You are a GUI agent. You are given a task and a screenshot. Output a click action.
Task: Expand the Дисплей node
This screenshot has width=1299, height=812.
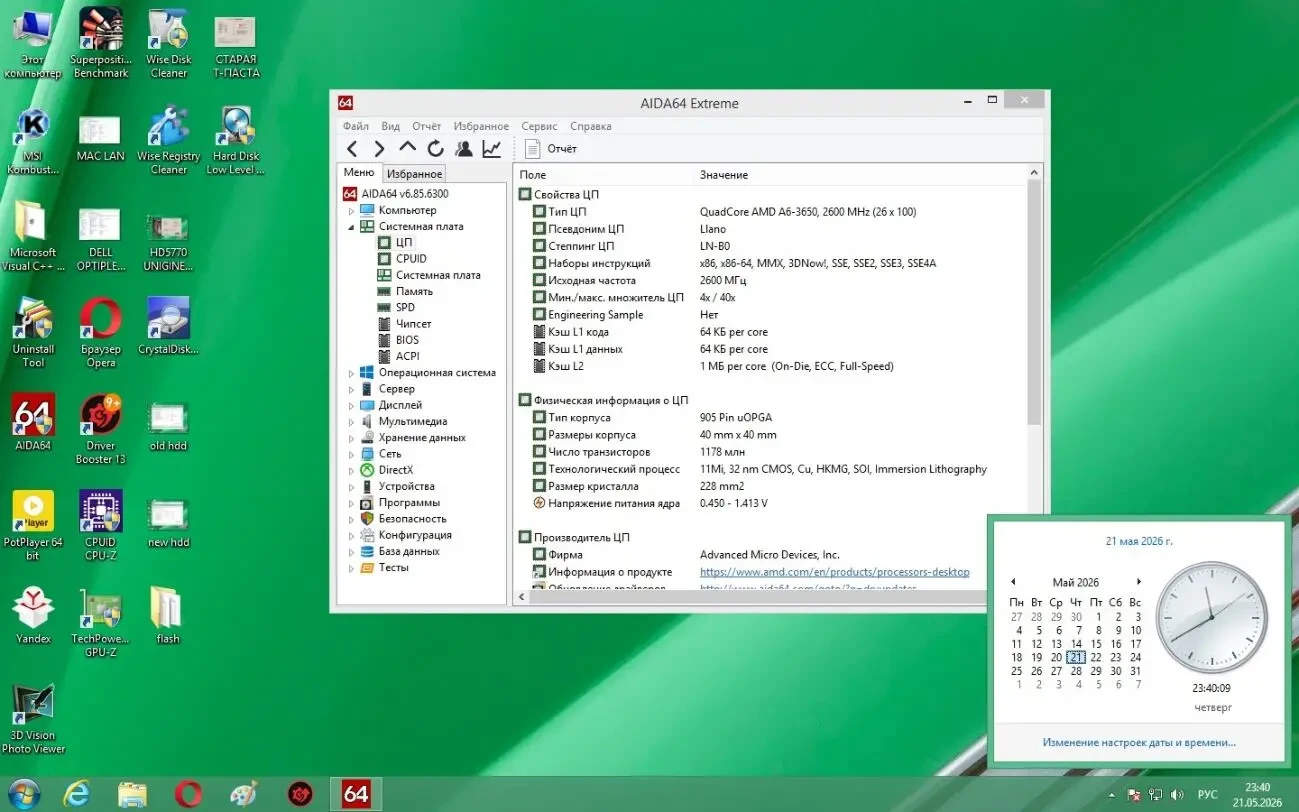tap(351, 405)
